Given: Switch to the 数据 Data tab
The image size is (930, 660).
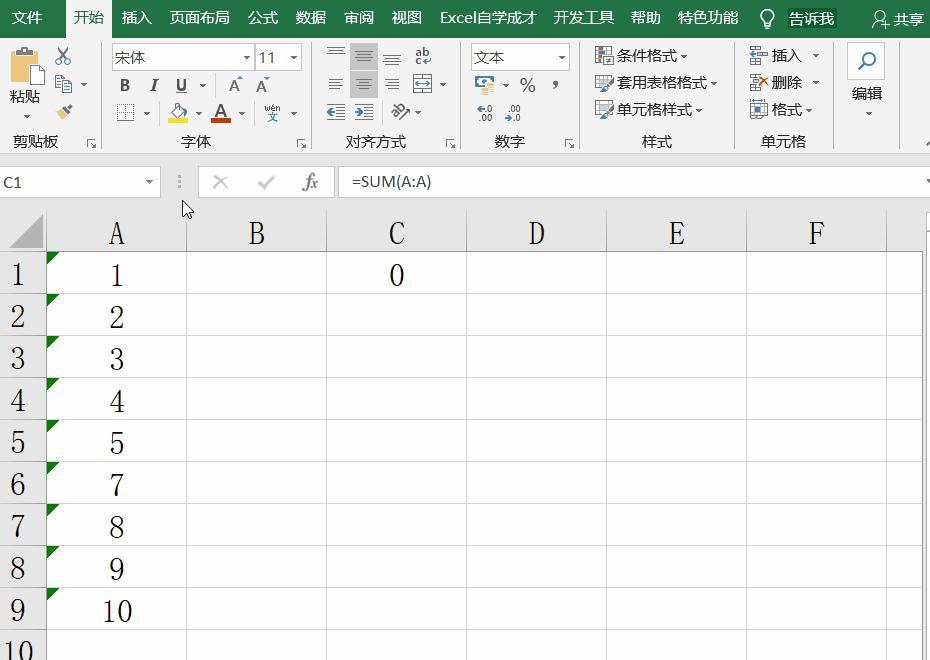Looking at the screenshot, I should [x=311, y=18].
